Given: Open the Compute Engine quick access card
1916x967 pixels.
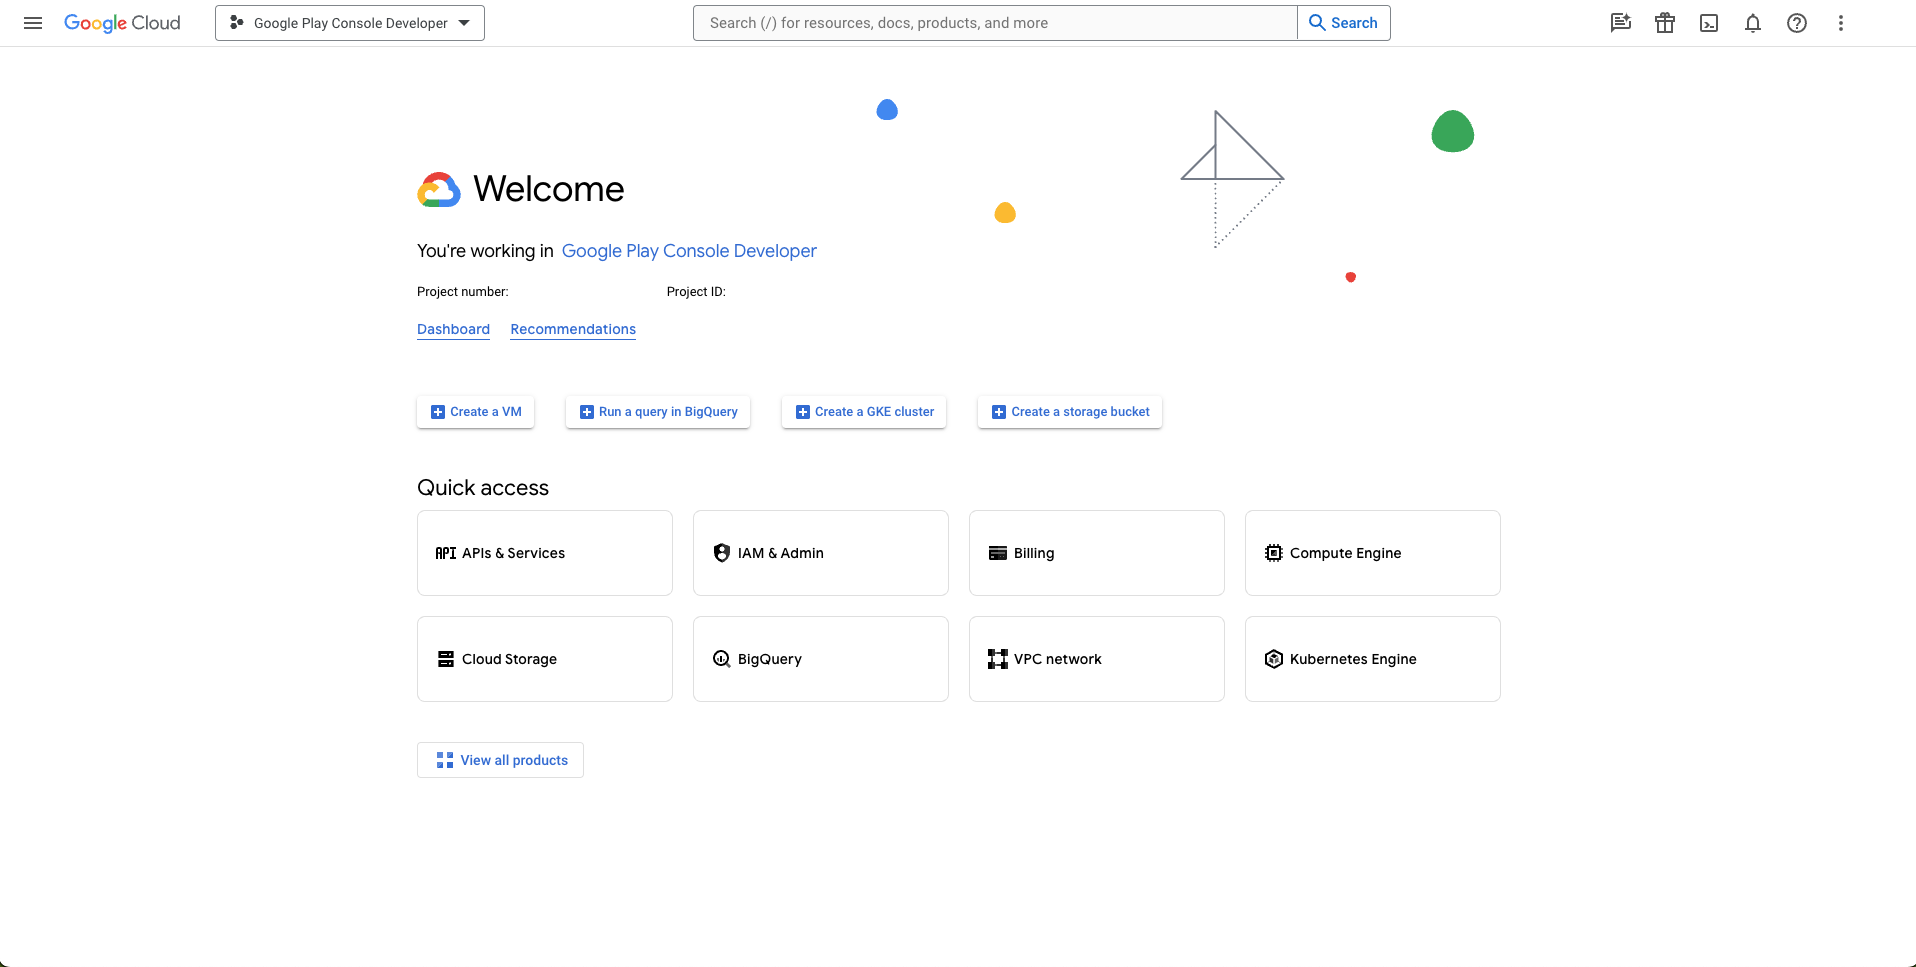Looking at the screenshot, I should (1372, 552).
